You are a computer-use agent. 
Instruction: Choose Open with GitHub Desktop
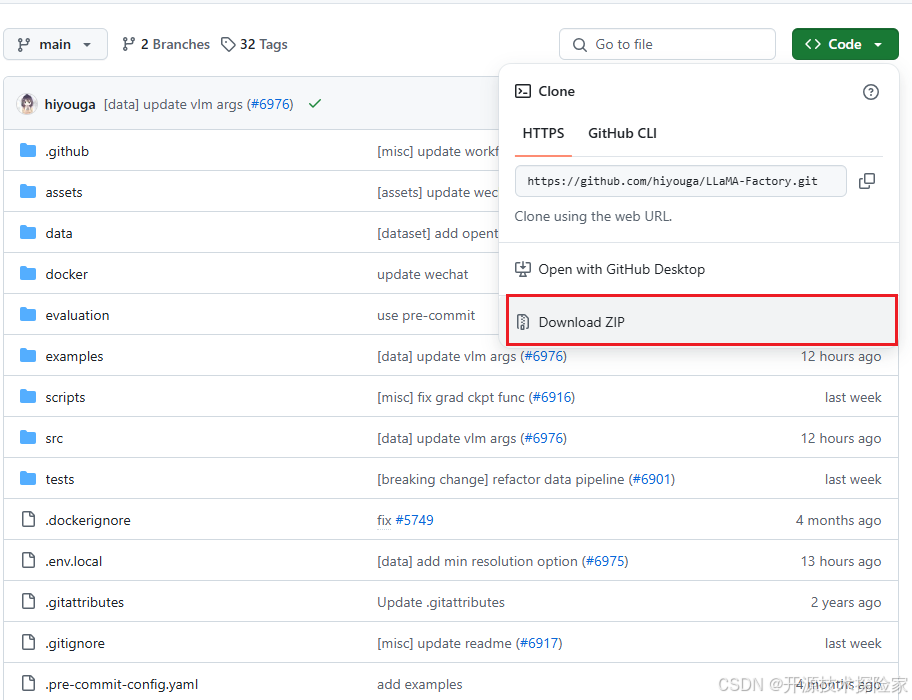(610, 269)
